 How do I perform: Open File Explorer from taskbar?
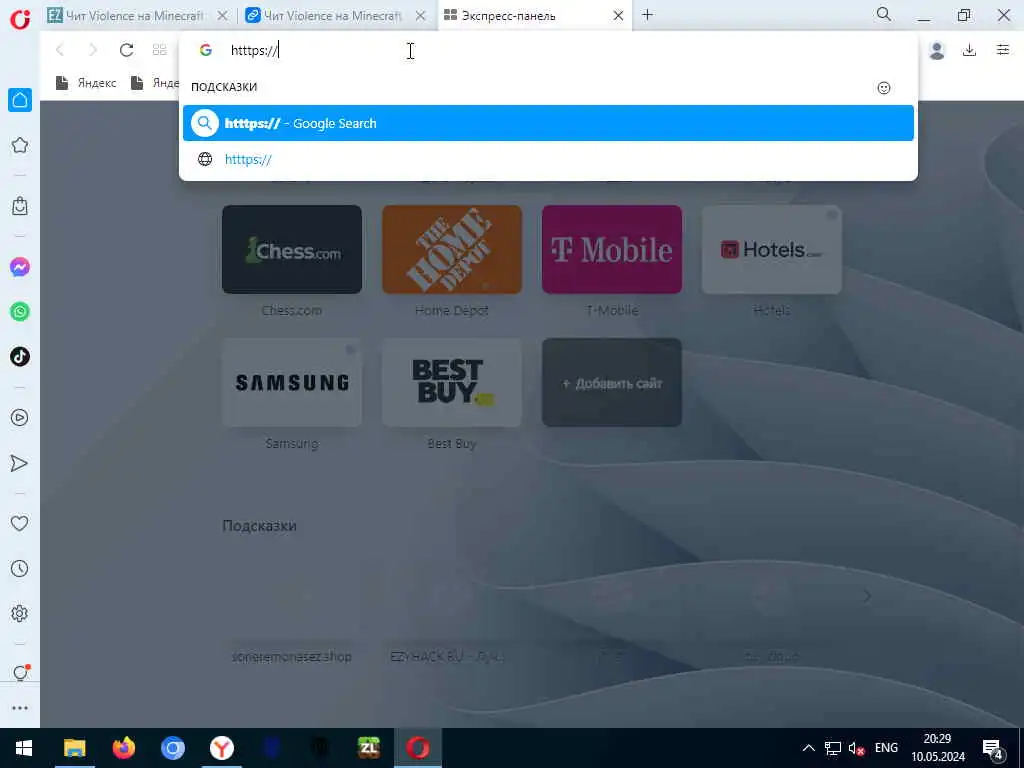point(74,748)
